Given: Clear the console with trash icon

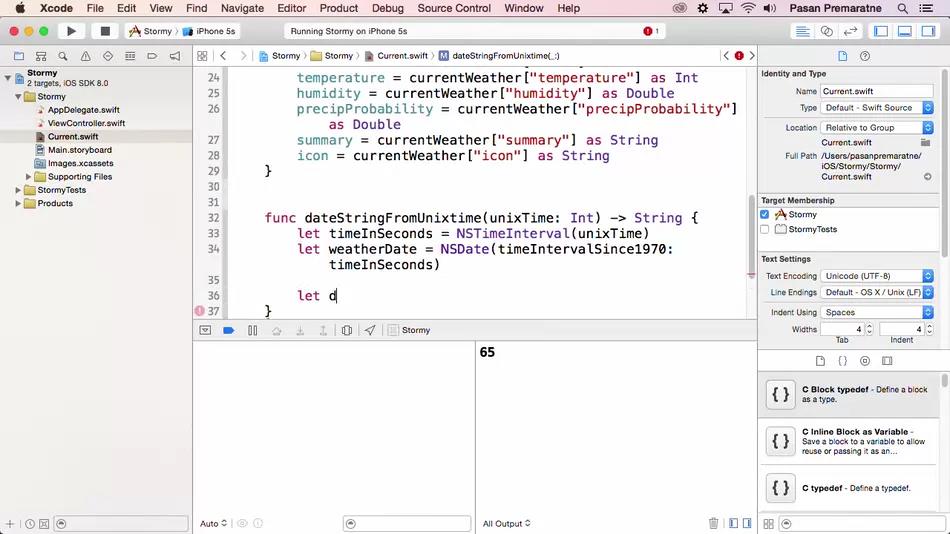Looking at the screenshot, I should click(713, 523).
